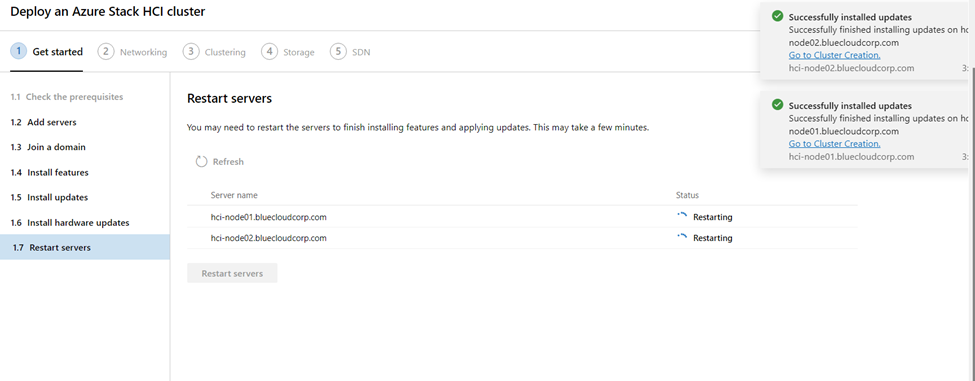Select step 4 circle Storage
This screenshot has height=381, width=975.
[x=269, y=52]
